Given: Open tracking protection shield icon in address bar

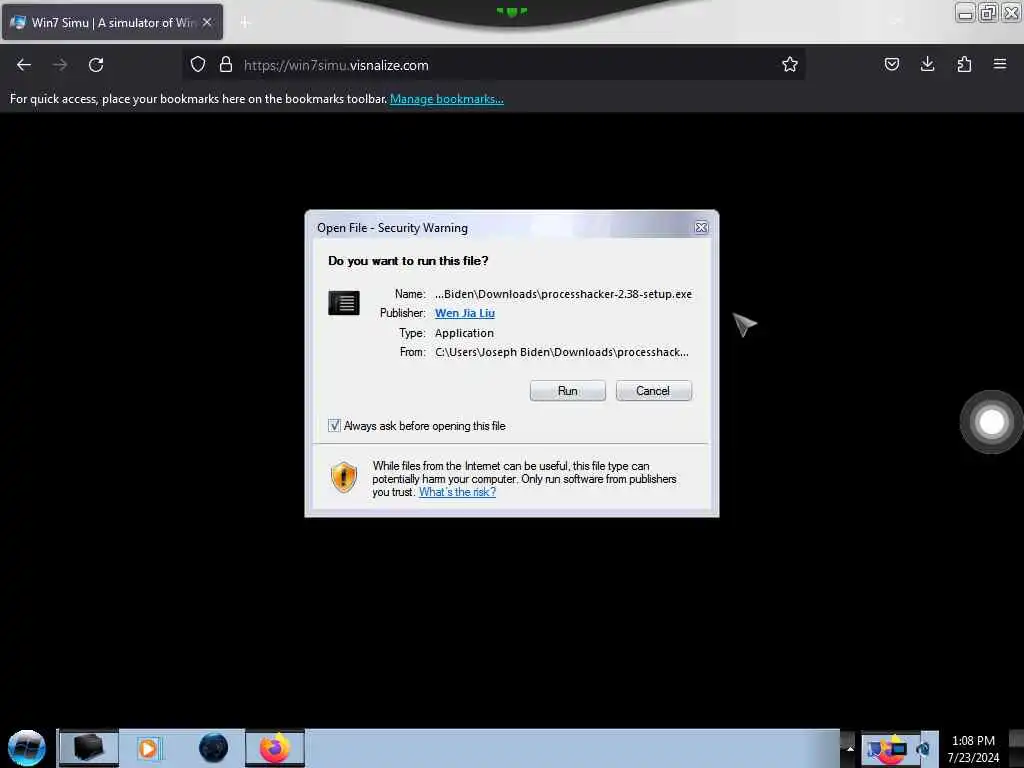Looking at the screenshot, I should click(198, 64).
